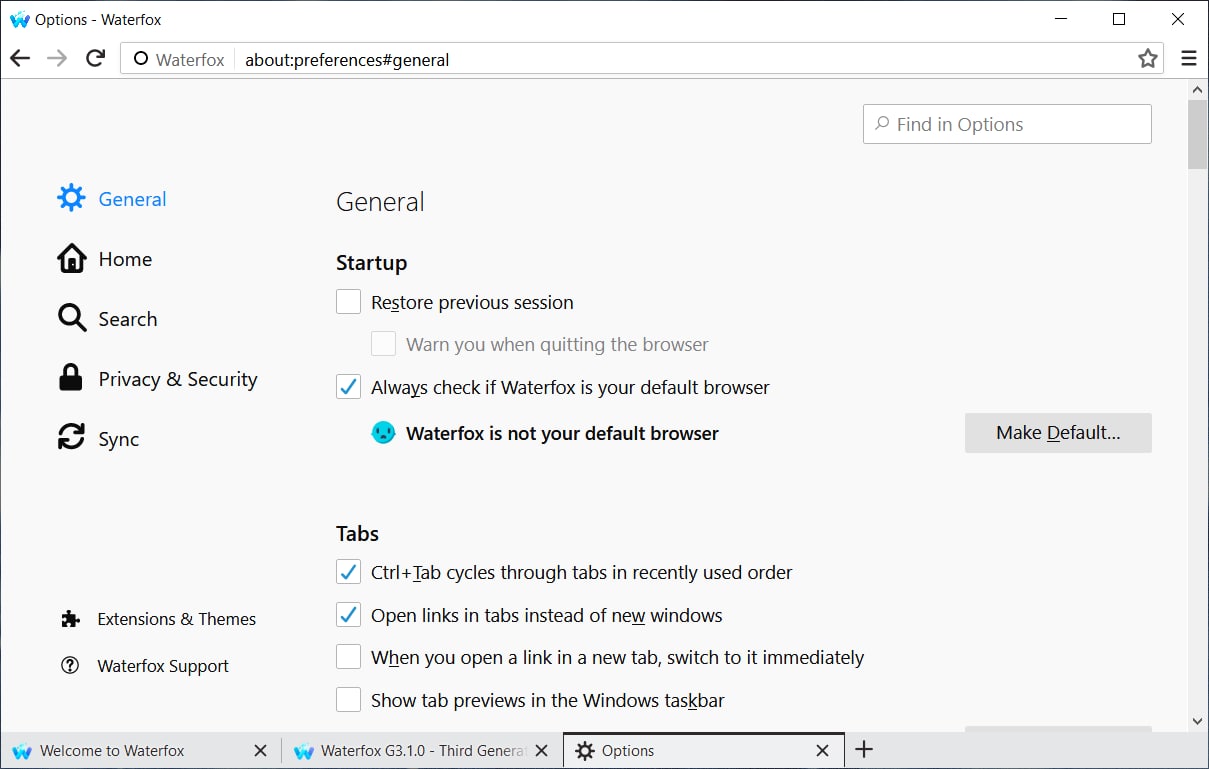
Task: Click the Startup section heading
Action: (371, 263)
